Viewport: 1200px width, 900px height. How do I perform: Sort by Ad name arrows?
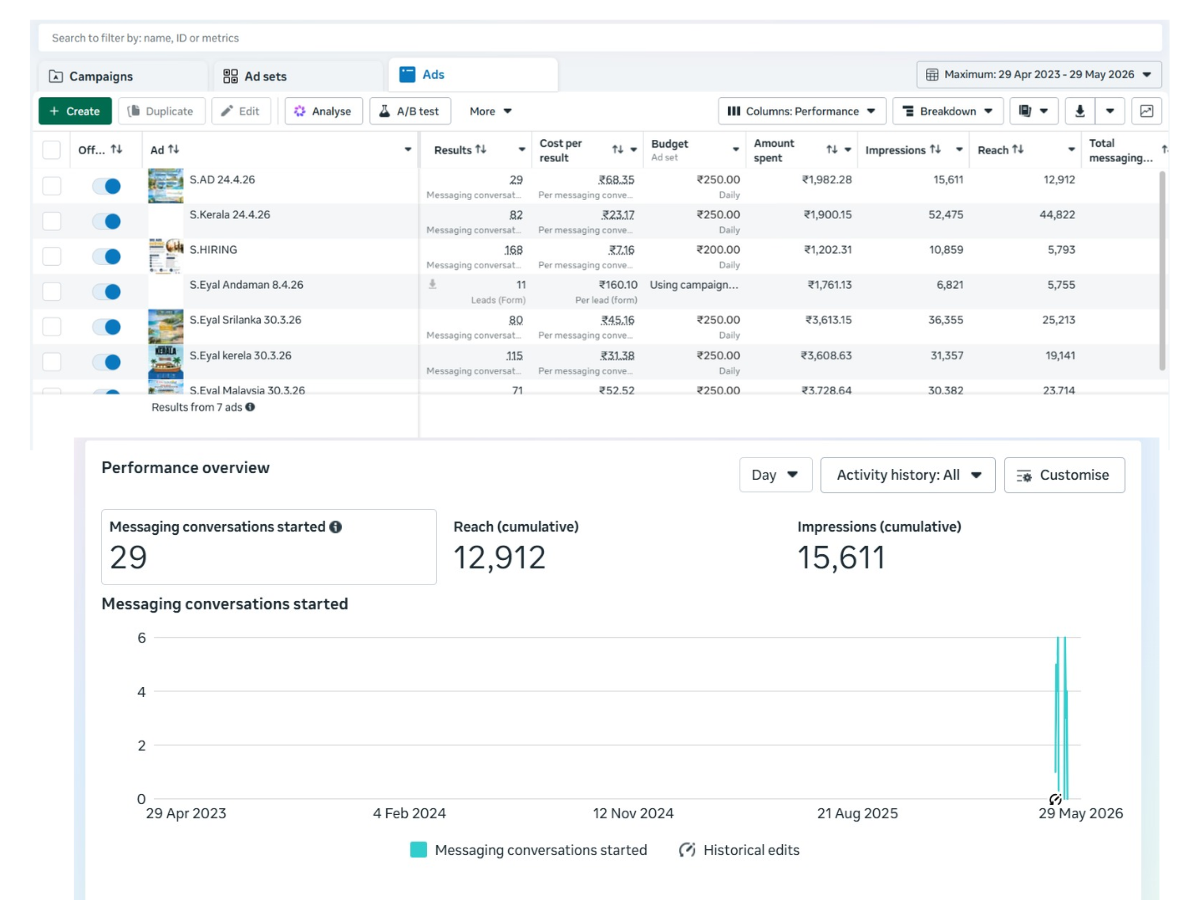click(174, 150)
